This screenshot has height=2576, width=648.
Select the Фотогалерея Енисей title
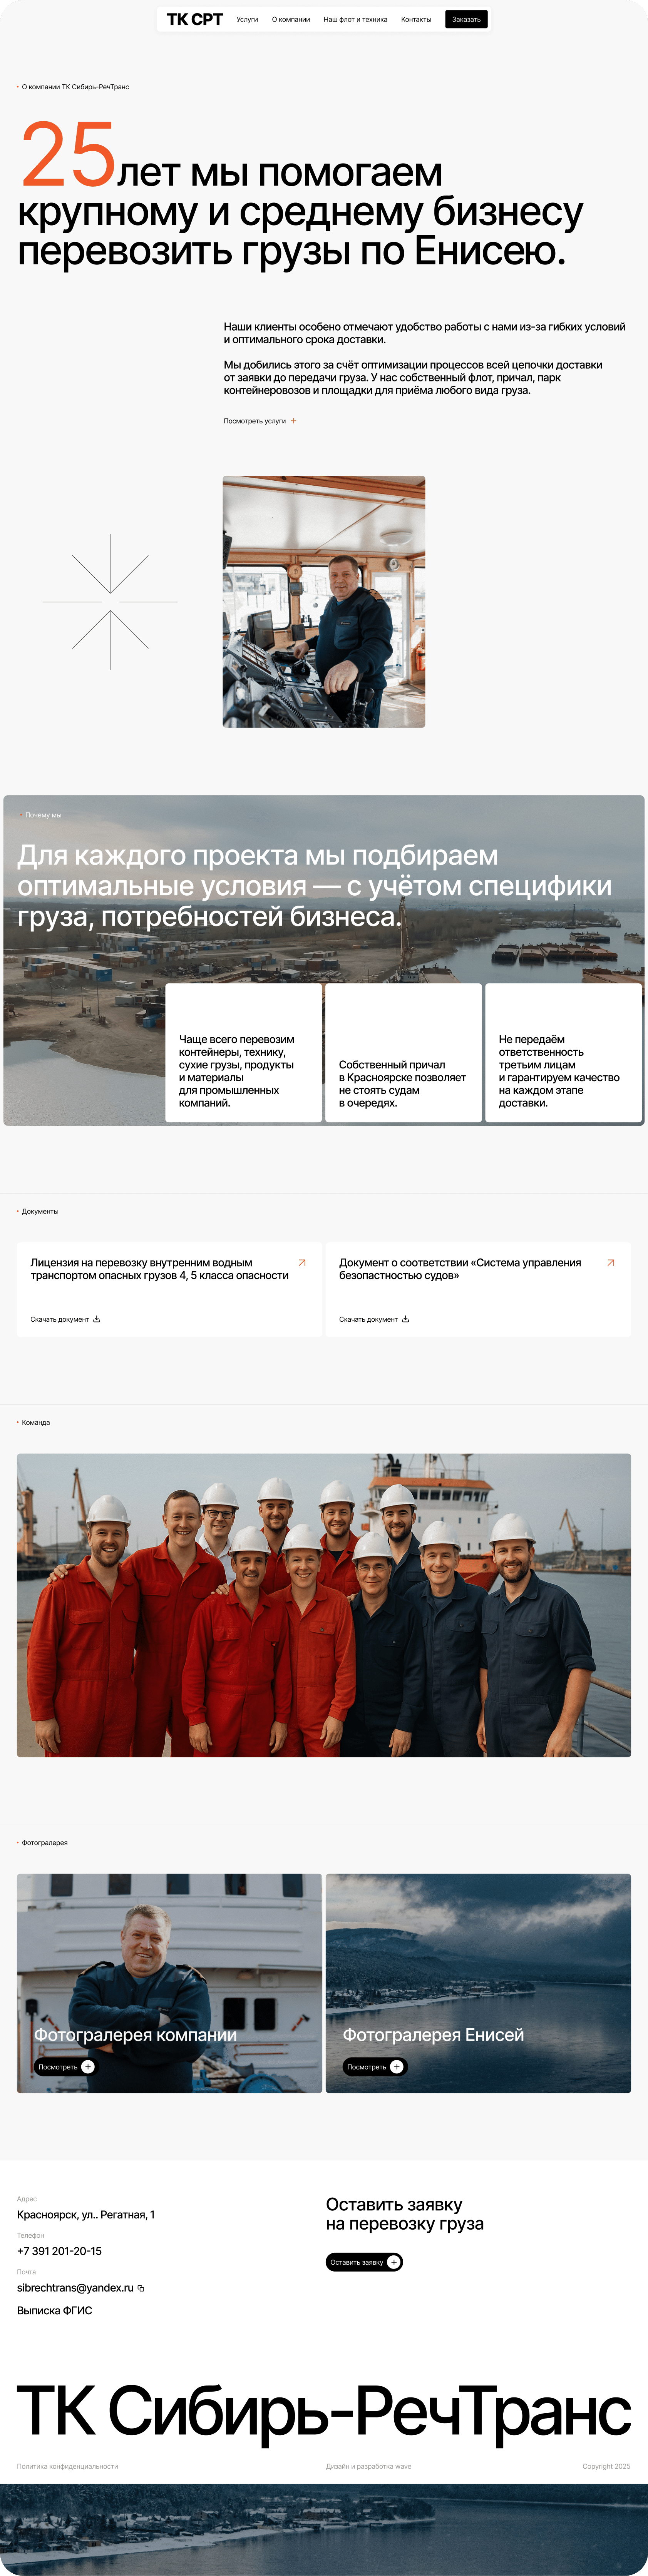(x=433, y=2035)
